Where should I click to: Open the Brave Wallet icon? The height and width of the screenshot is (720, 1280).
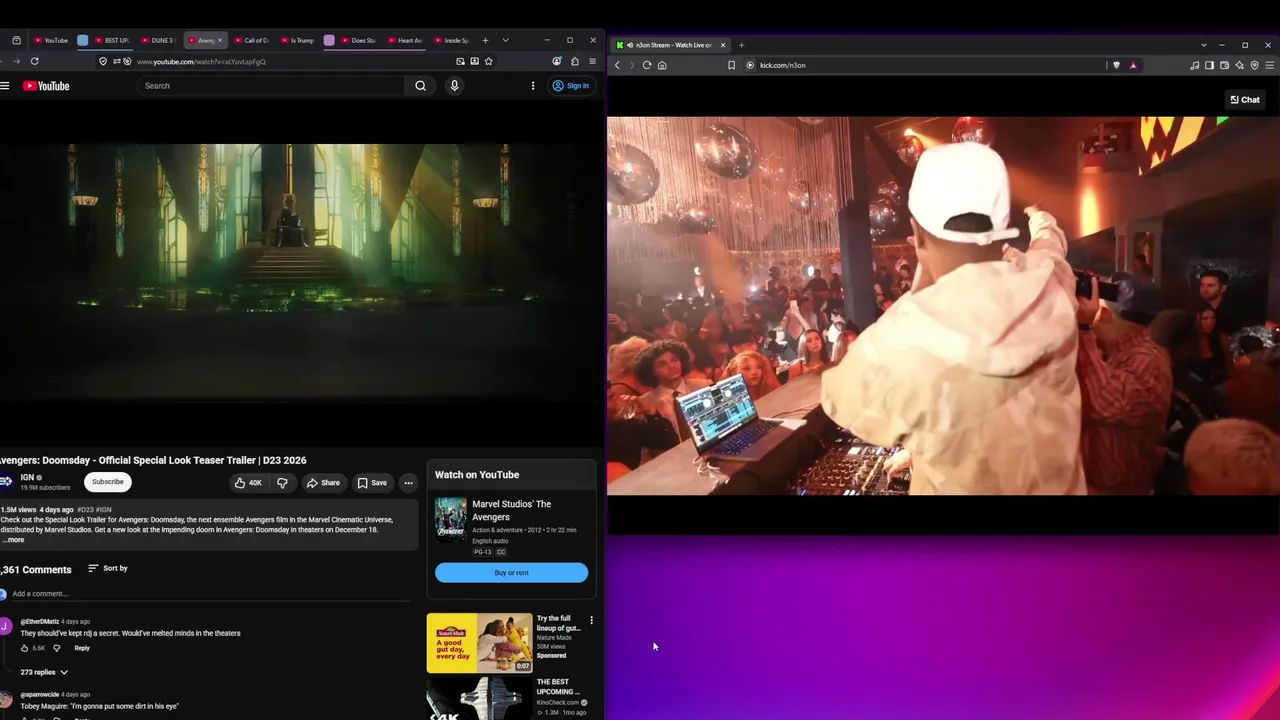1224,65
